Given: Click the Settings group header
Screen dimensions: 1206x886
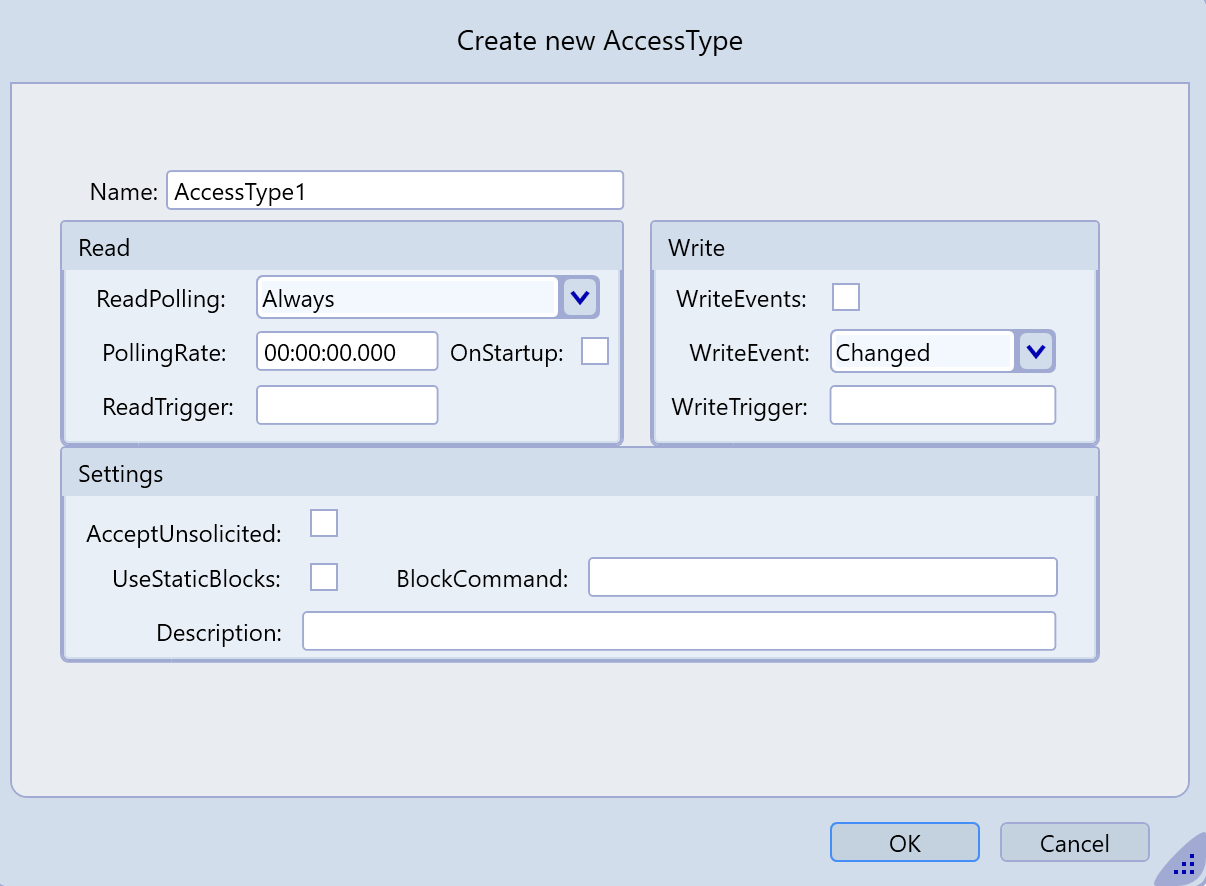Looking at the screenshot, I should (580, 473).
